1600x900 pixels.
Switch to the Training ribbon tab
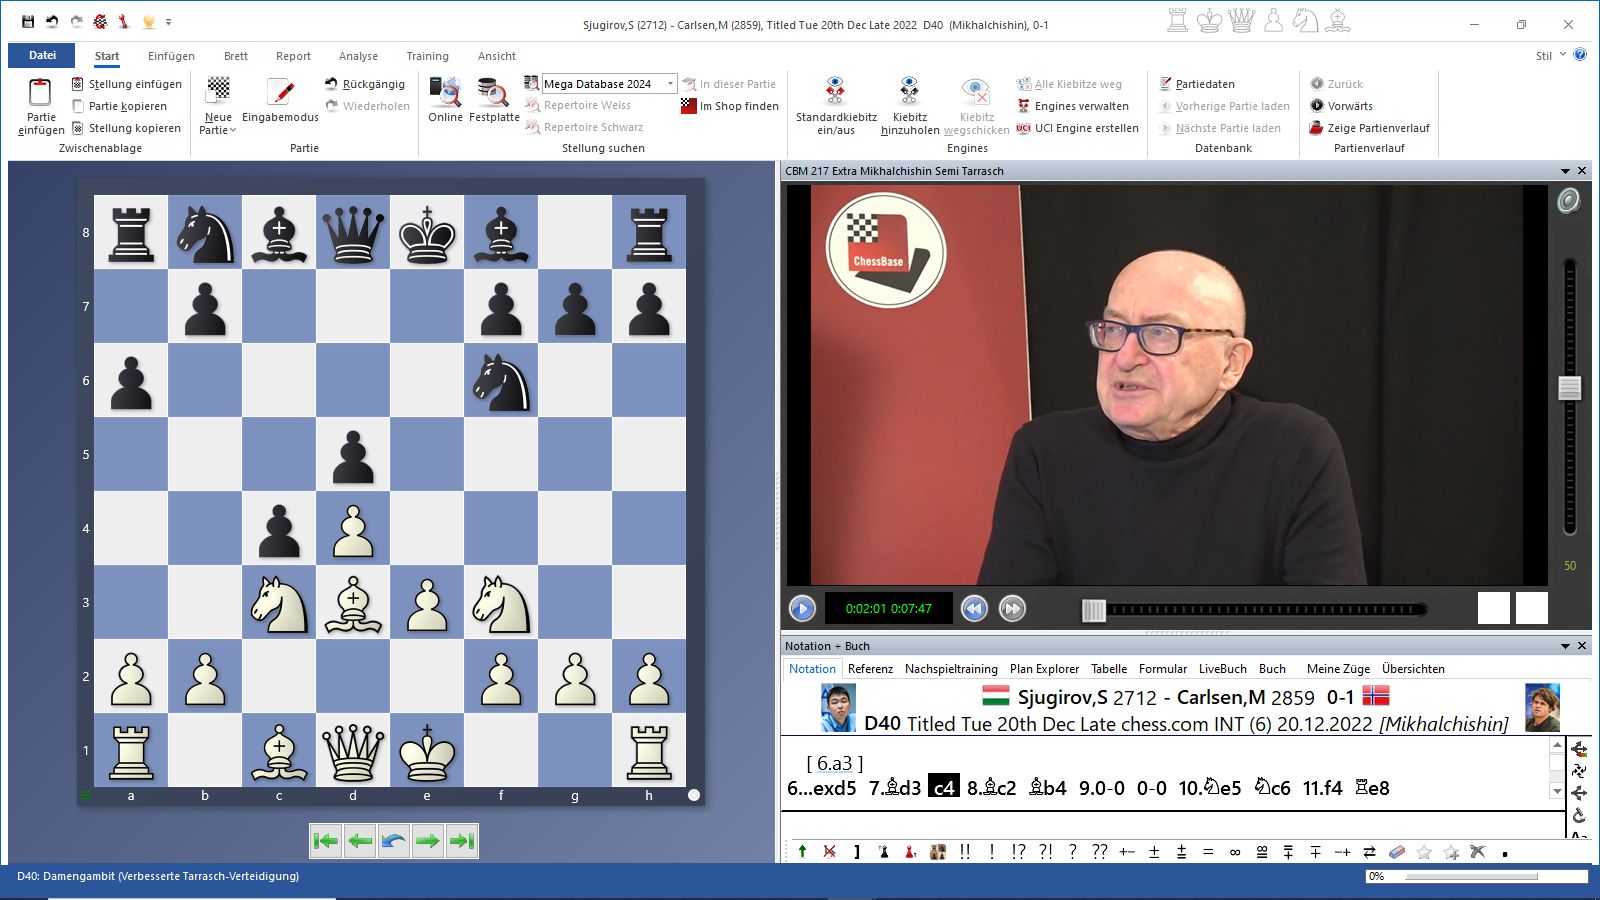[428, 56]
